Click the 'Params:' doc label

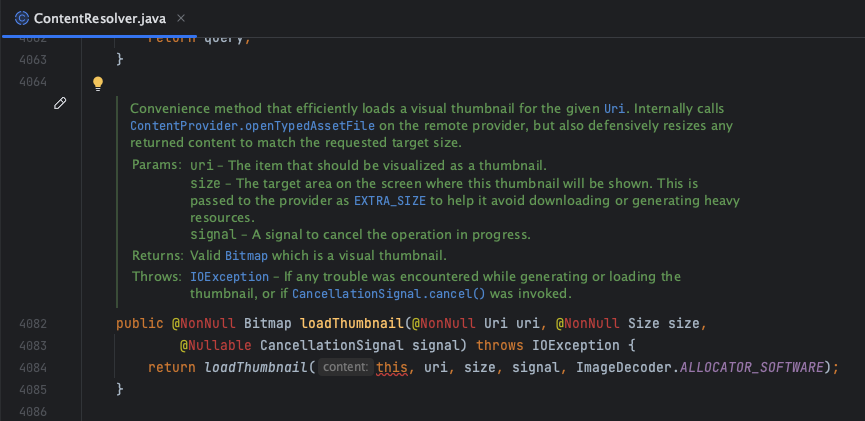157,164
